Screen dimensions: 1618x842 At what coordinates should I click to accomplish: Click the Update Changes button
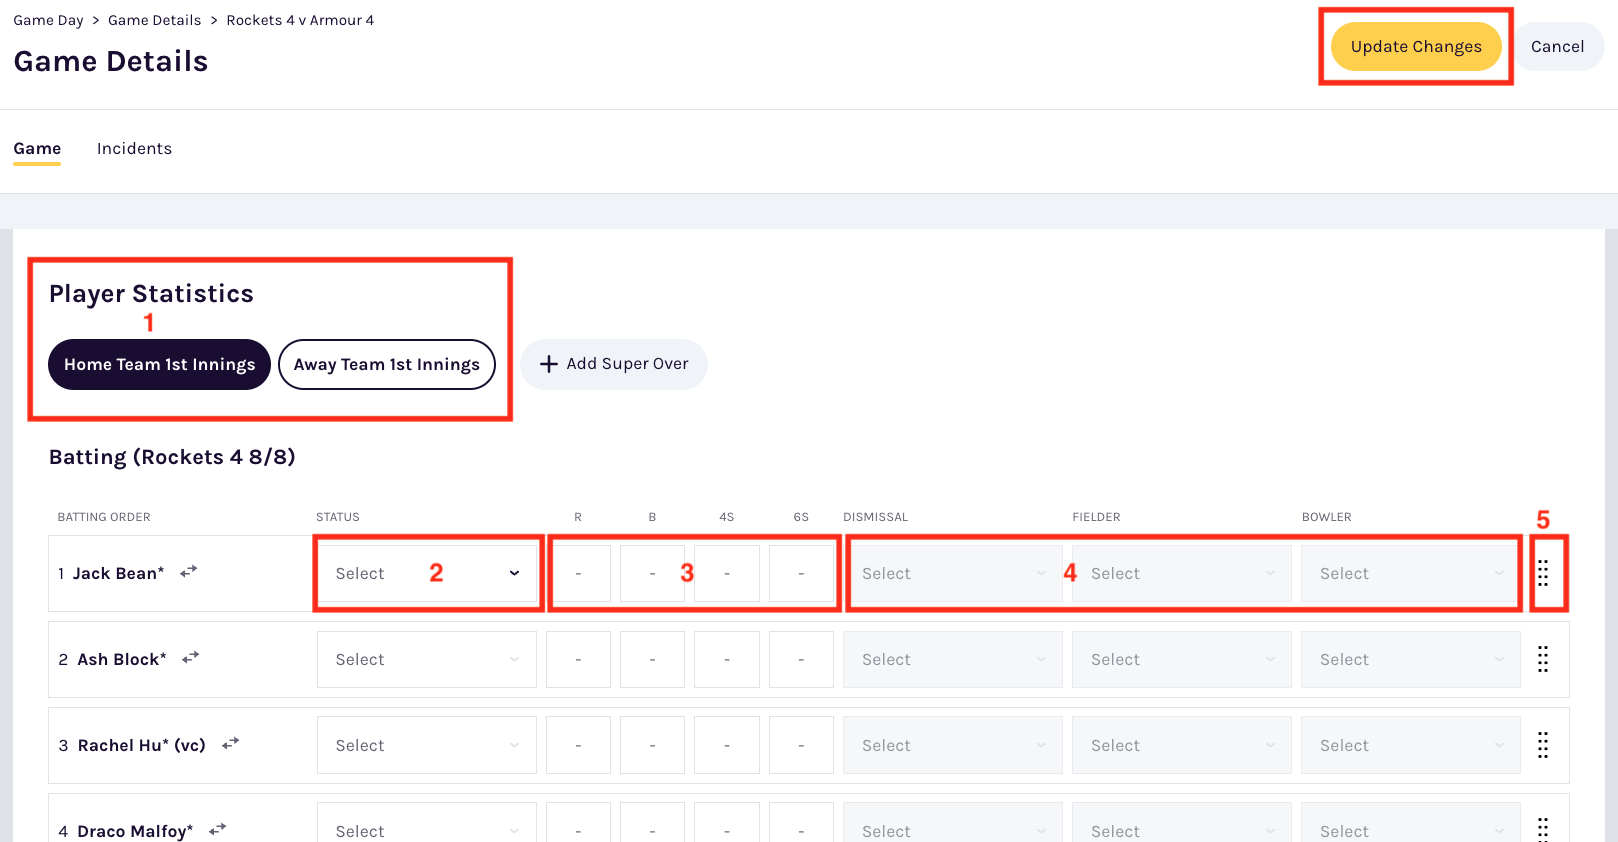(x=1415, y=47)
